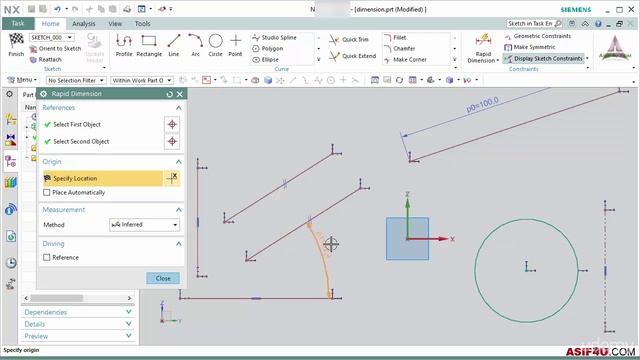Click the Finish sketch flag icon
Viewport: 640px width, 360px height.
[16, 40]
